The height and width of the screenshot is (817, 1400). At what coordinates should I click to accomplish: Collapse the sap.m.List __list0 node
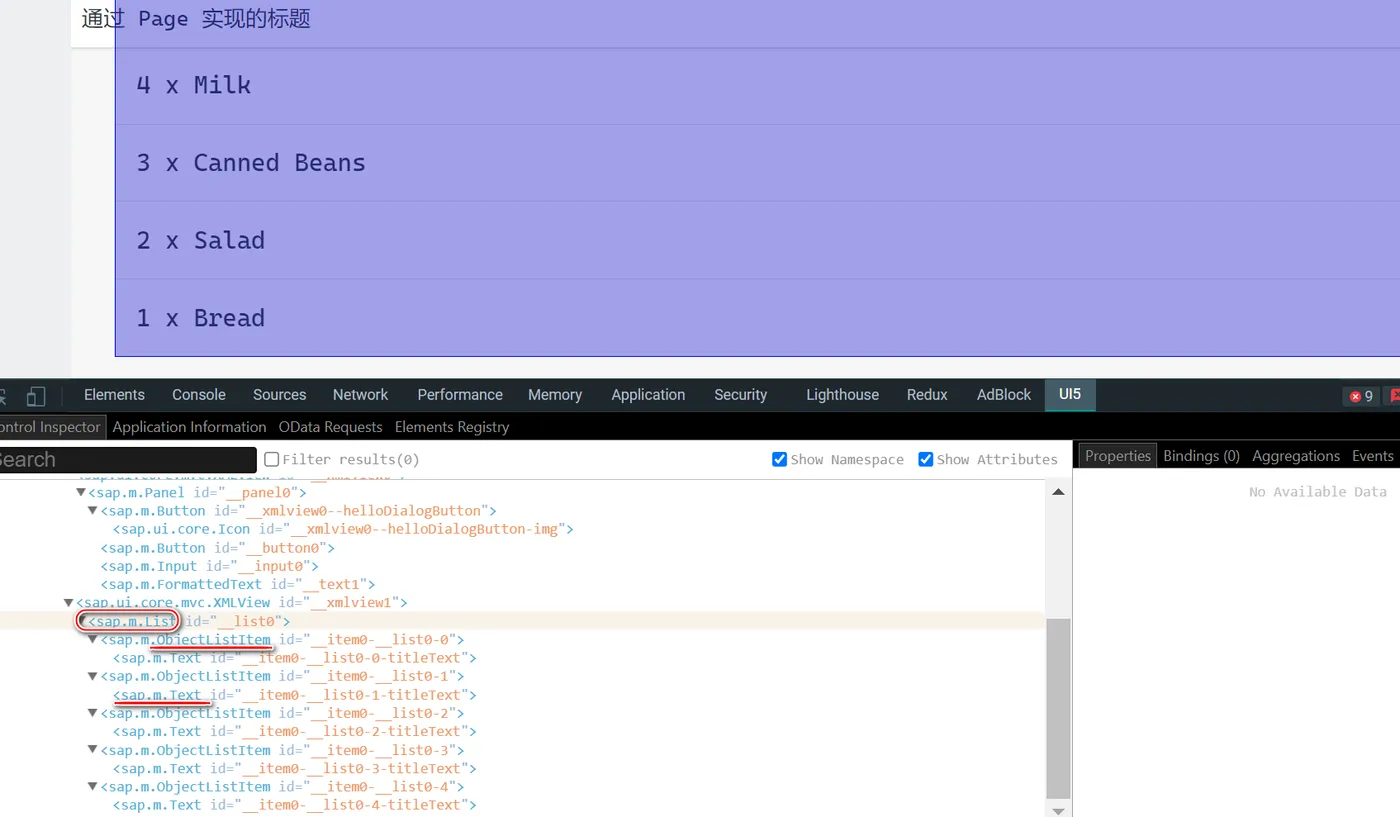coord(81,622)
